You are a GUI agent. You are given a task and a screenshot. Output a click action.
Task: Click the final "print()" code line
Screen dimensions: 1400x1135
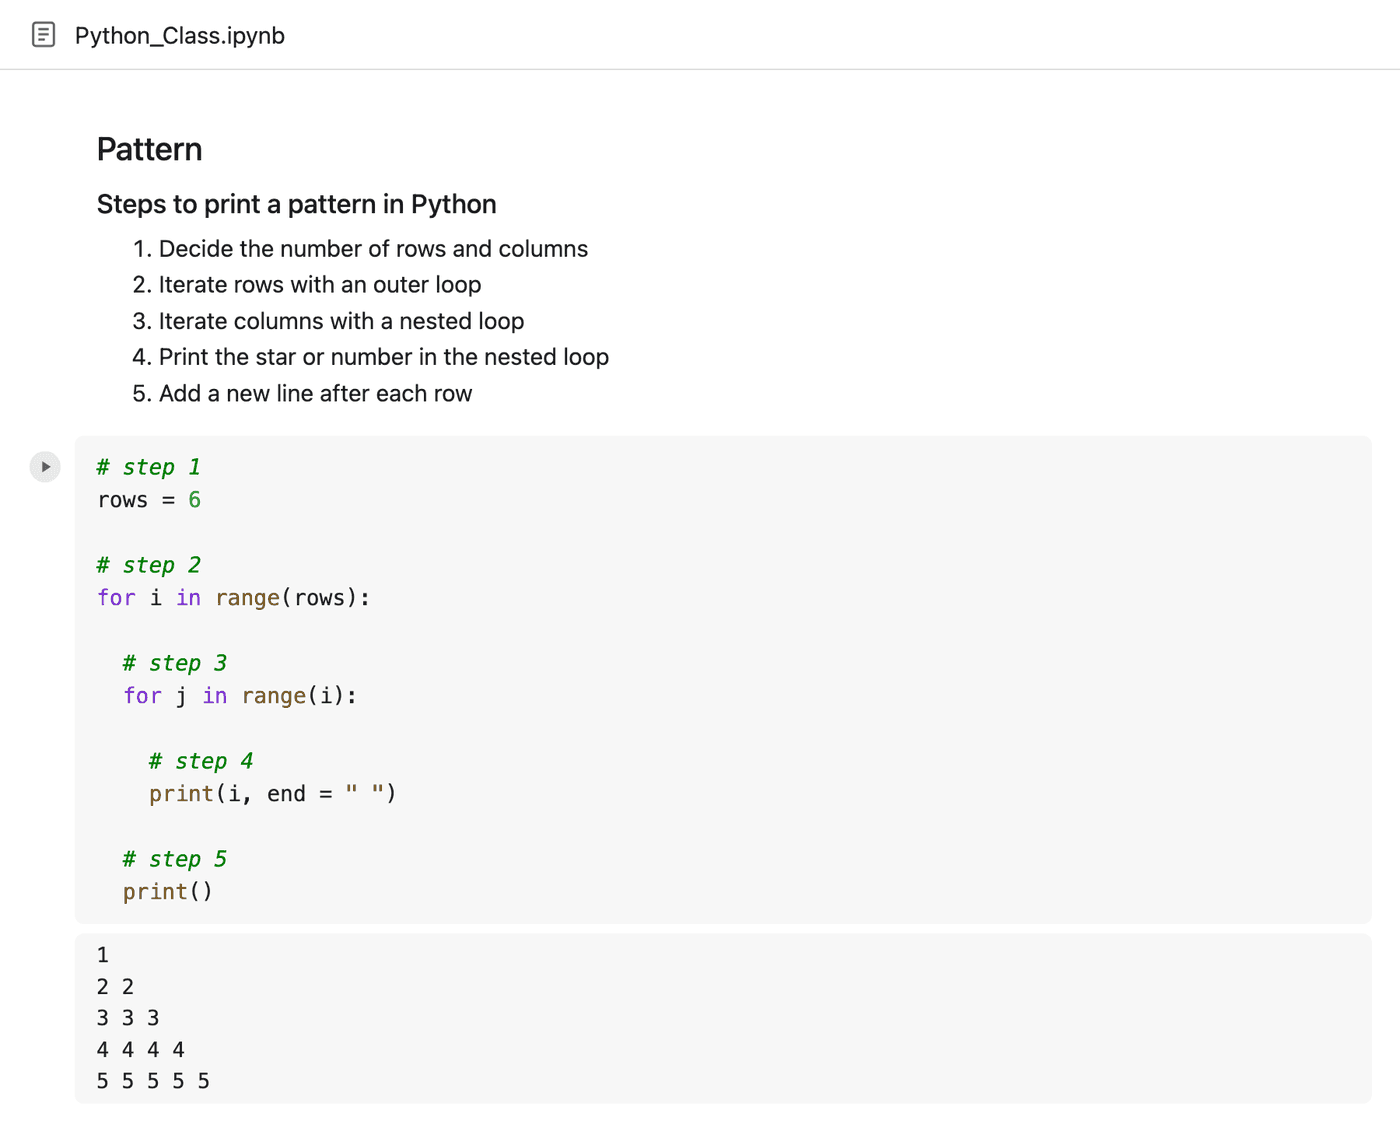tap(168, 892)
